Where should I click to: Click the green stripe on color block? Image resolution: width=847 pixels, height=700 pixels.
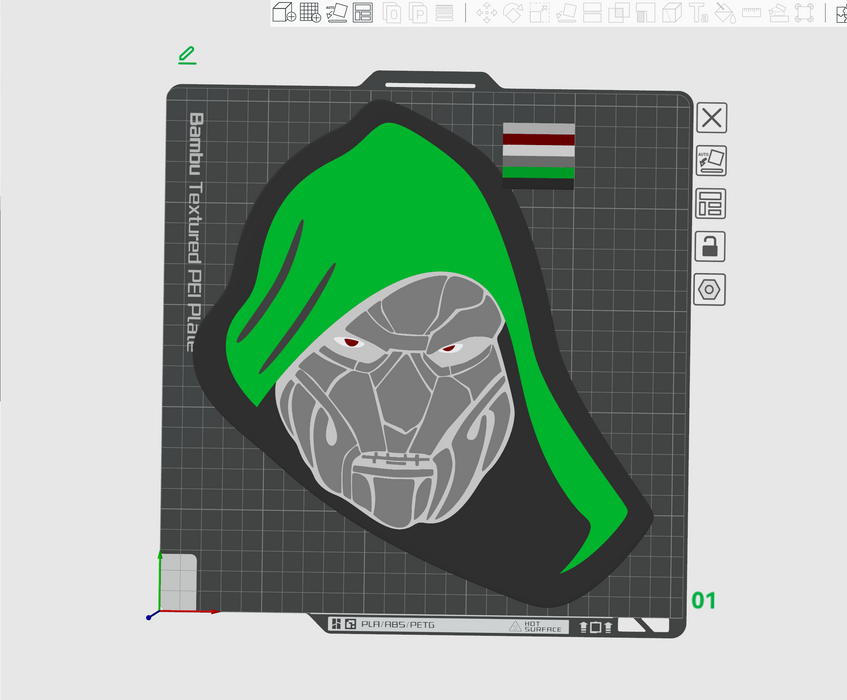[538, 173]
